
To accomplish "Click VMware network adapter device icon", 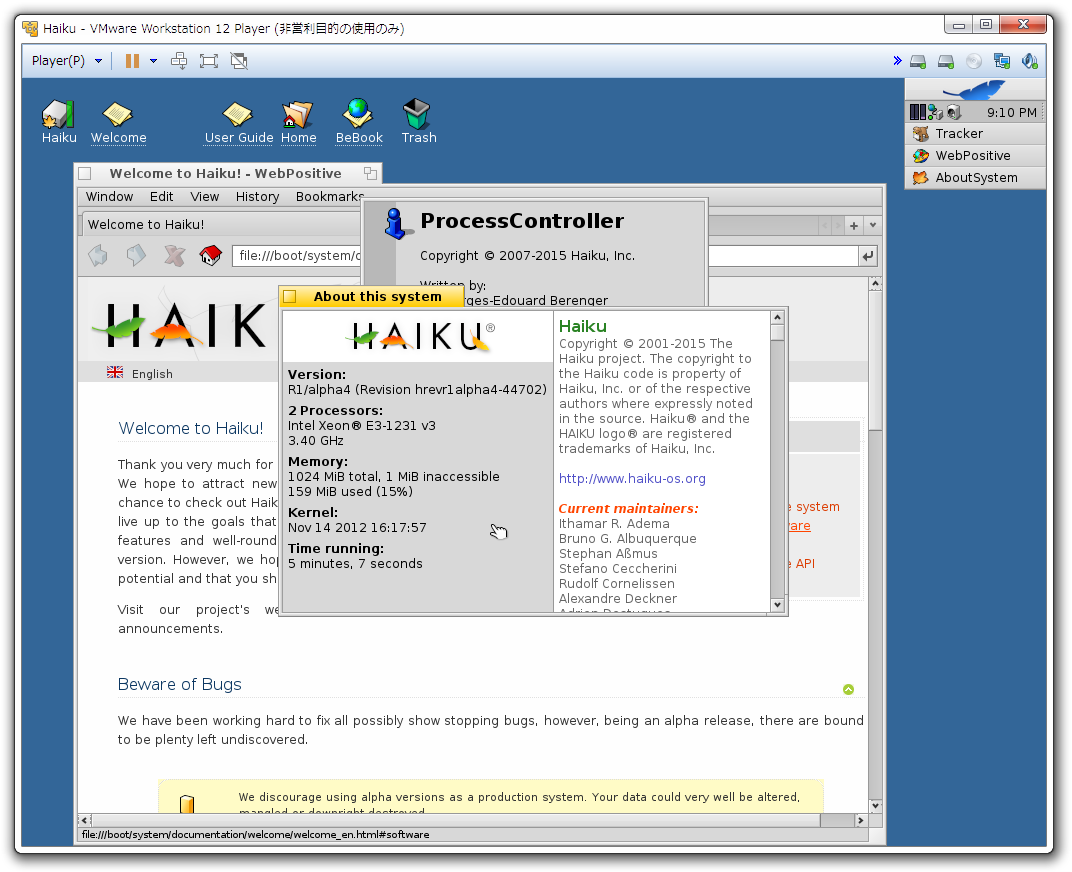I will point(1002,62).
